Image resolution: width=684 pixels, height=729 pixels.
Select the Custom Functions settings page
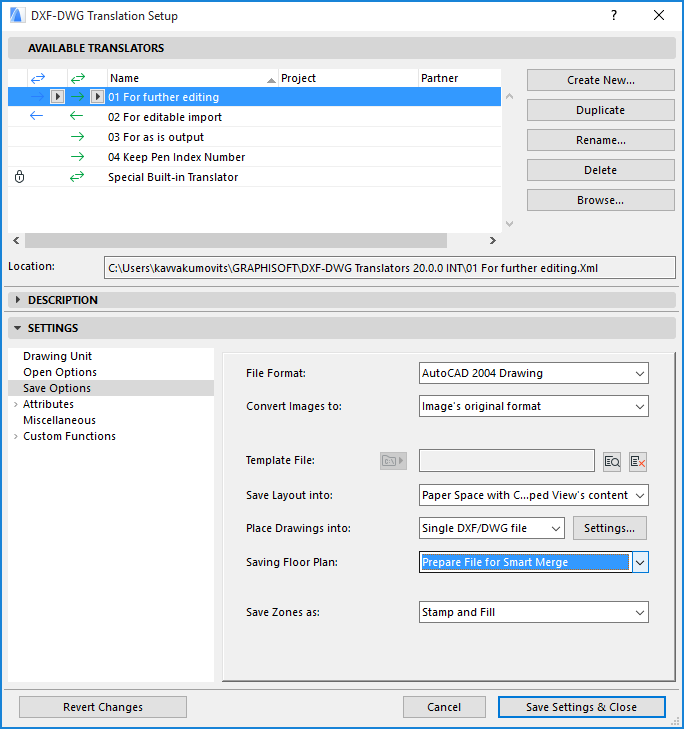point(69,436)
